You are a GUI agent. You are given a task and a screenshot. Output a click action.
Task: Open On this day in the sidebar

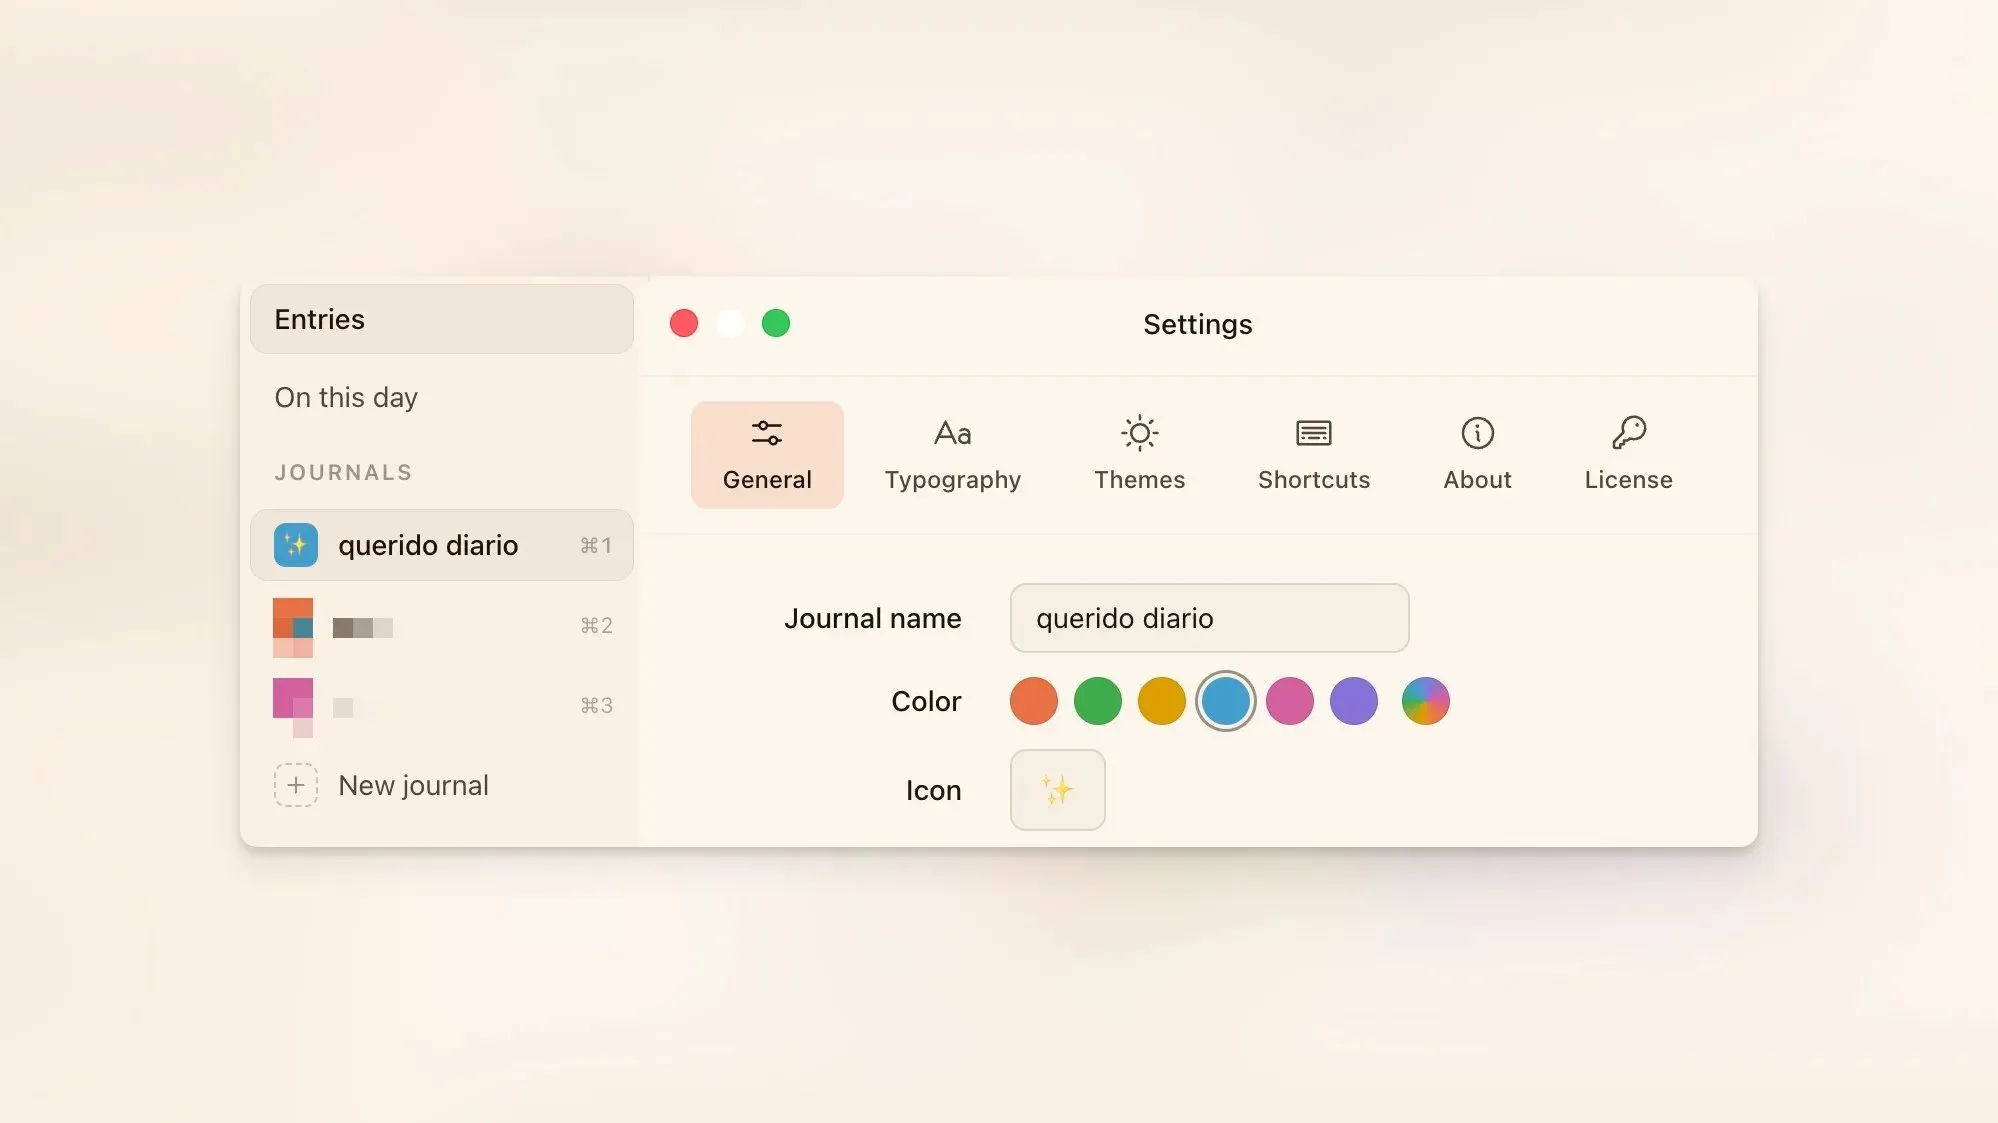[x=346, y=398]
